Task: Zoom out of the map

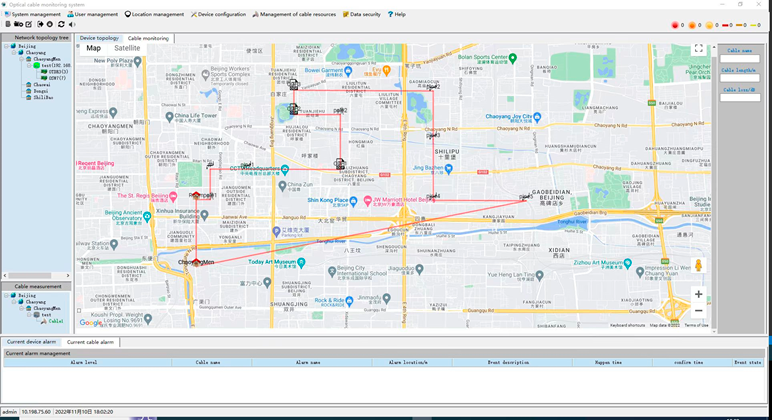Action: tap(698, 311)
